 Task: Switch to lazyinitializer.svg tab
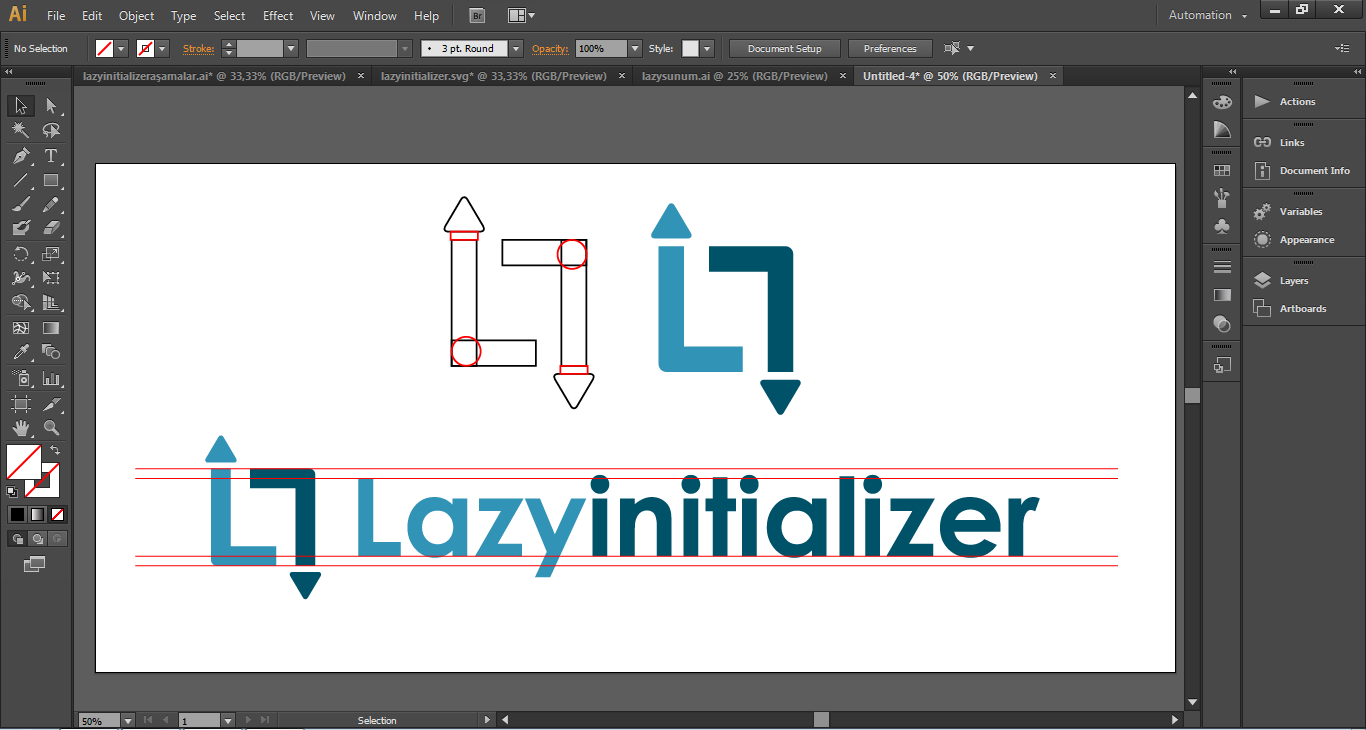point(493,76)
